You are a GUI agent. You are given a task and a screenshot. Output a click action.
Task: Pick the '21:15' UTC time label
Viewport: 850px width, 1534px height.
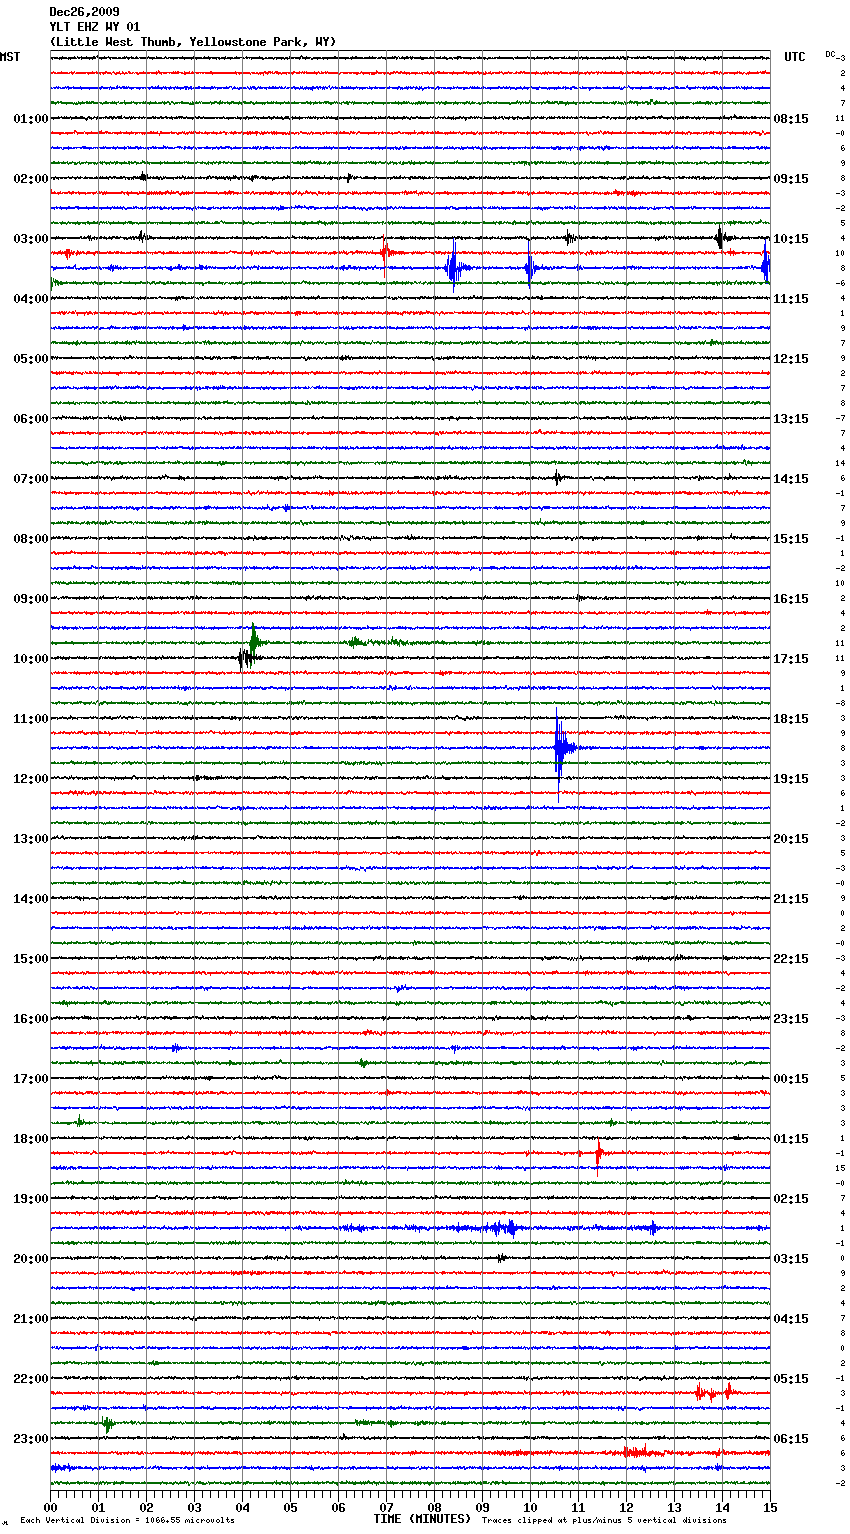(x=791, y=899)
